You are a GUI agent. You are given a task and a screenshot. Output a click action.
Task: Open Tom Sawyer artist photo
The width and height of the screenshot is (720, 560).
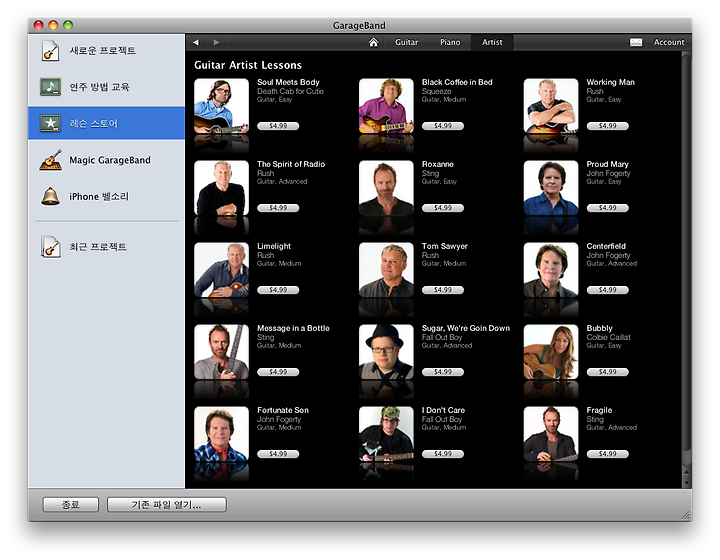(386, 270)
